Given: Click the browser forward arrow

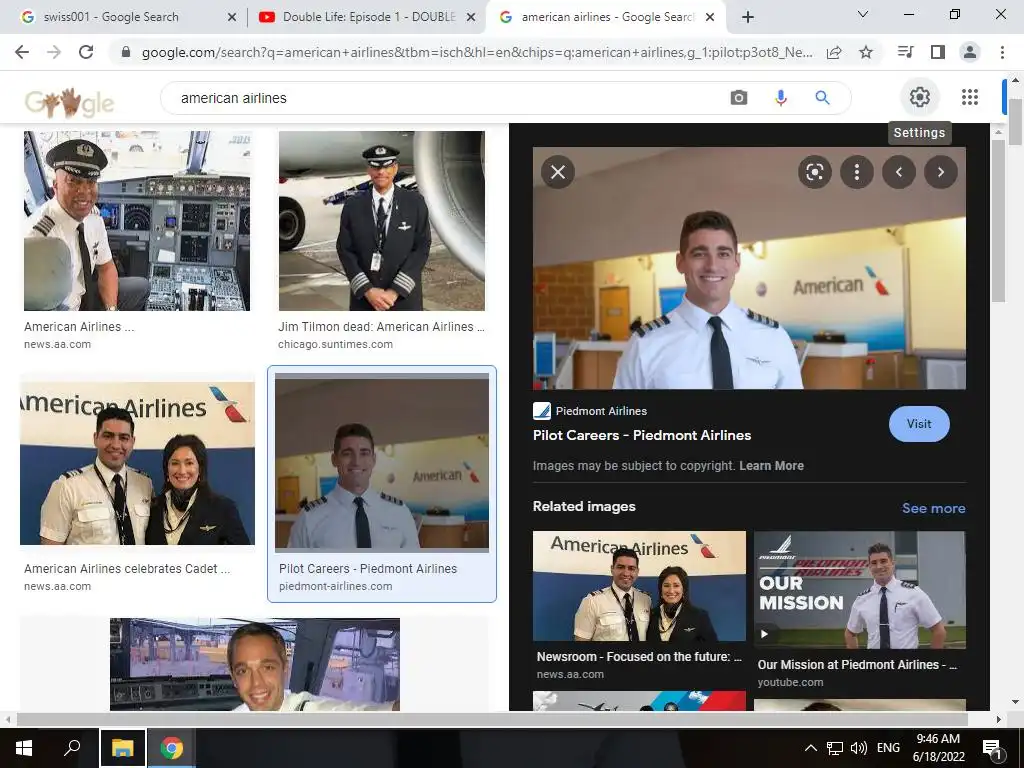Looking at the screenshot, I should [54, 52].
